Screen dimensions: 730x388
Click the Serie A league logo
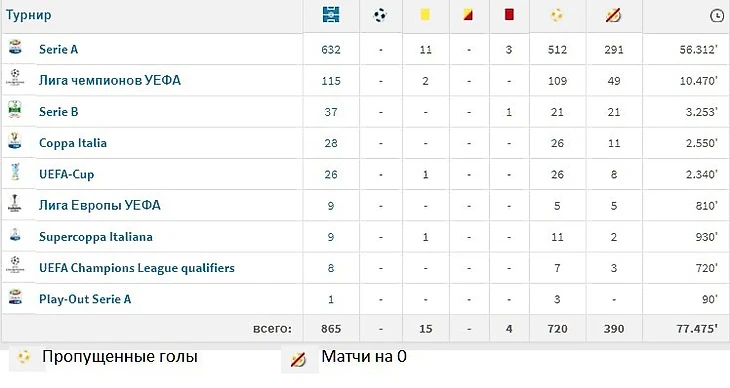pyautogui.click(x=15, y=47)
